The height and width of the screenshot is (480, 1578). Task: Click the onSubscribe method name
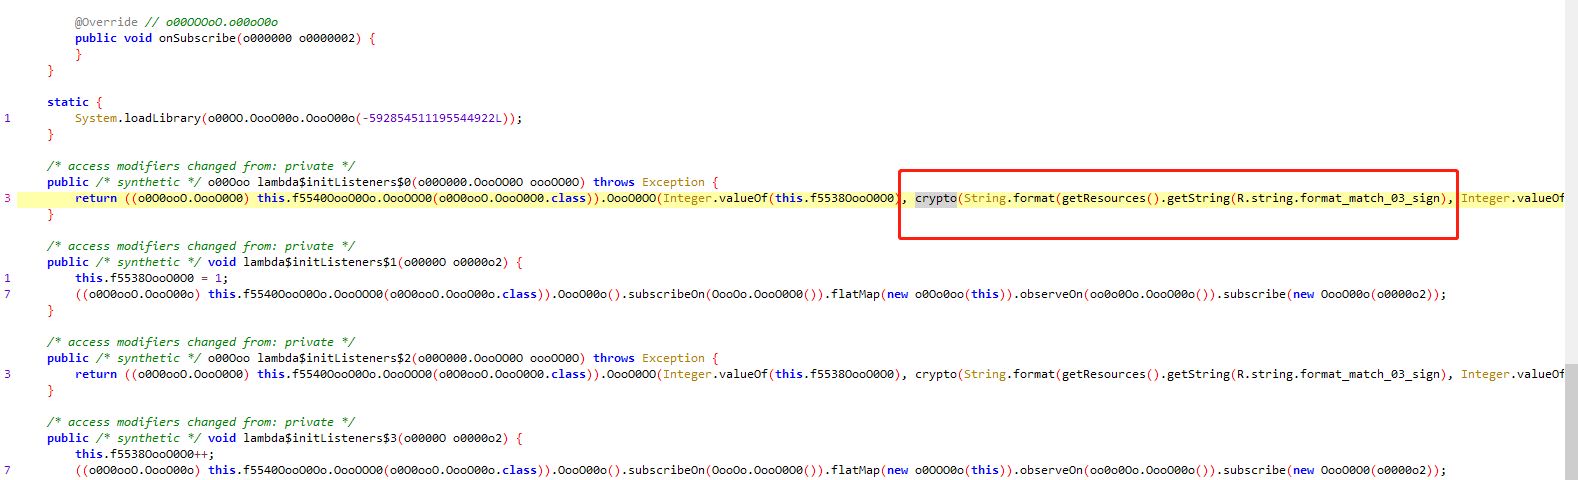pos(197,38)
